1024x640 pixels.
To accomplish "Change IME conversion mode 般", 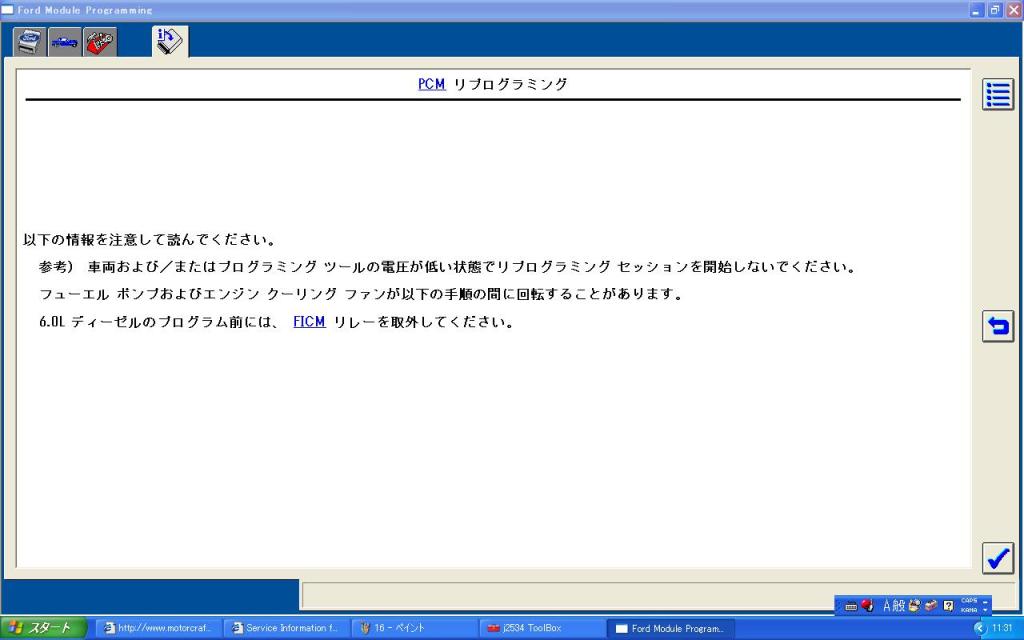I will (899, 605).
